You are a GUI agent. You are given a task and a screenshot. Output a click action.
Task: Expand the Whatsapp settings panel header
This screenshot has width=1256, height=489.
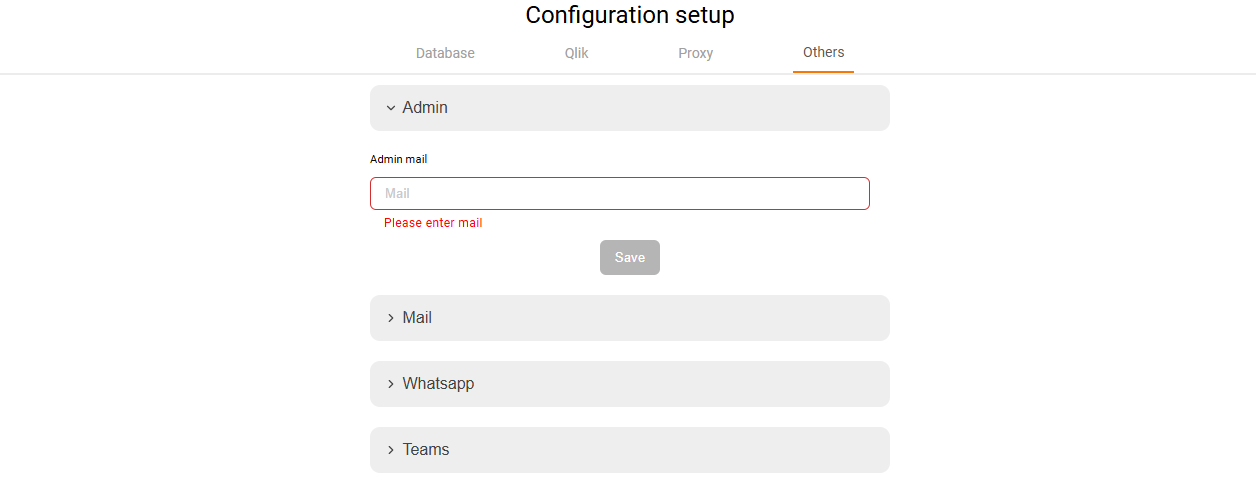point(438,384)
